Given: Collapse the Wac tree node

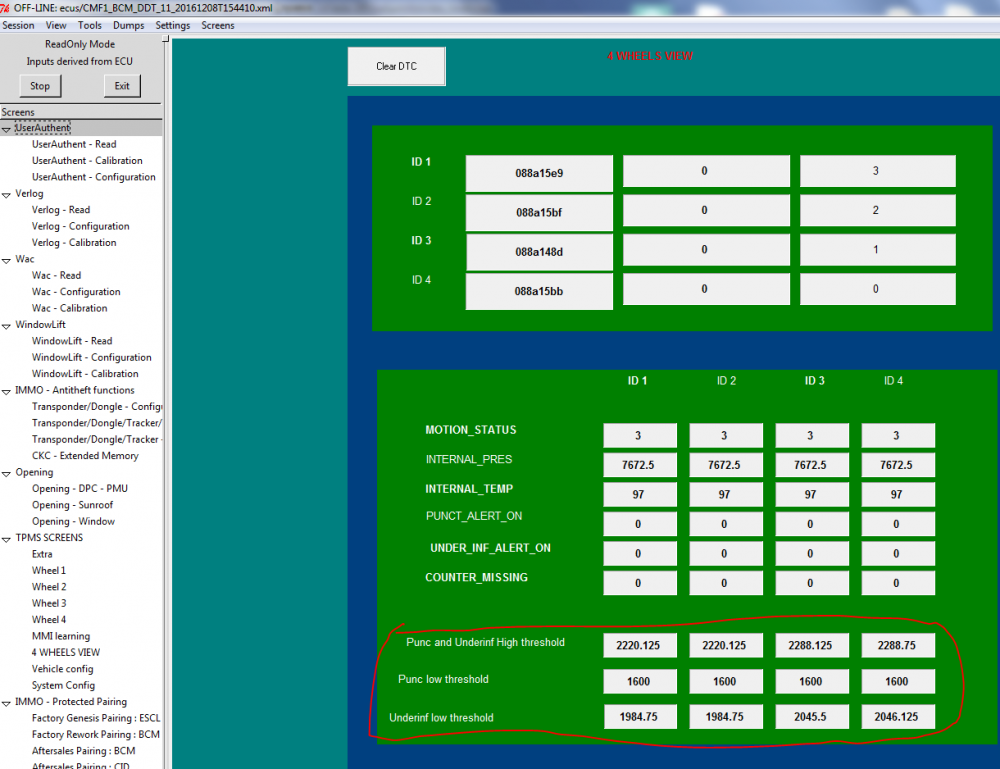Looking at the screenshot, I should pyautogui.click(x=6, y=260).
